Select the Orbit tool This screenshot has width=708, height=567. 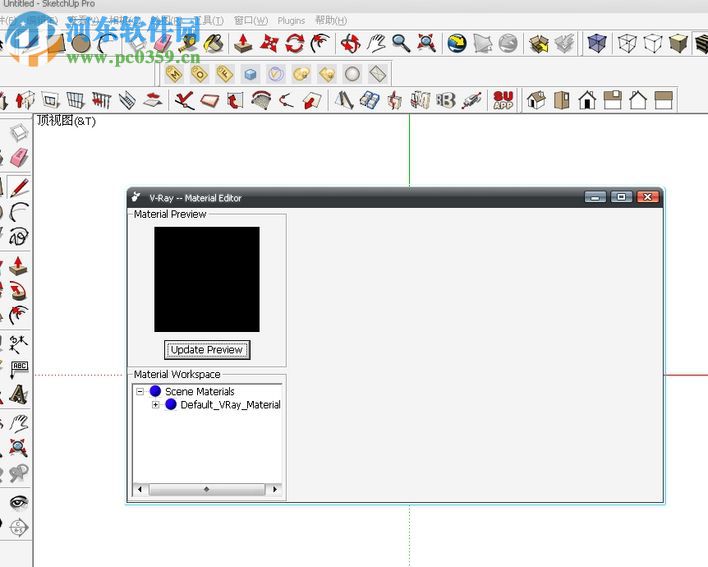tap(350, 43)
